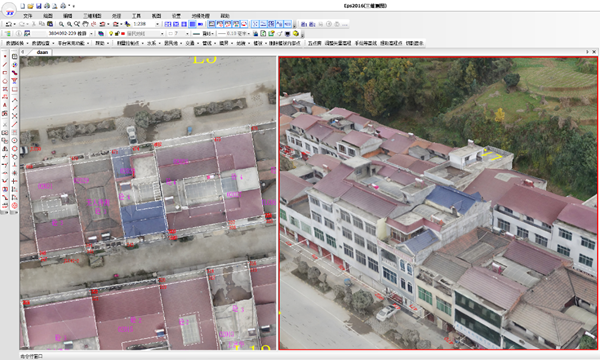
Task: Click the last text button on right toolbar row
Action: pyautogui.click(x=414, y=43)
